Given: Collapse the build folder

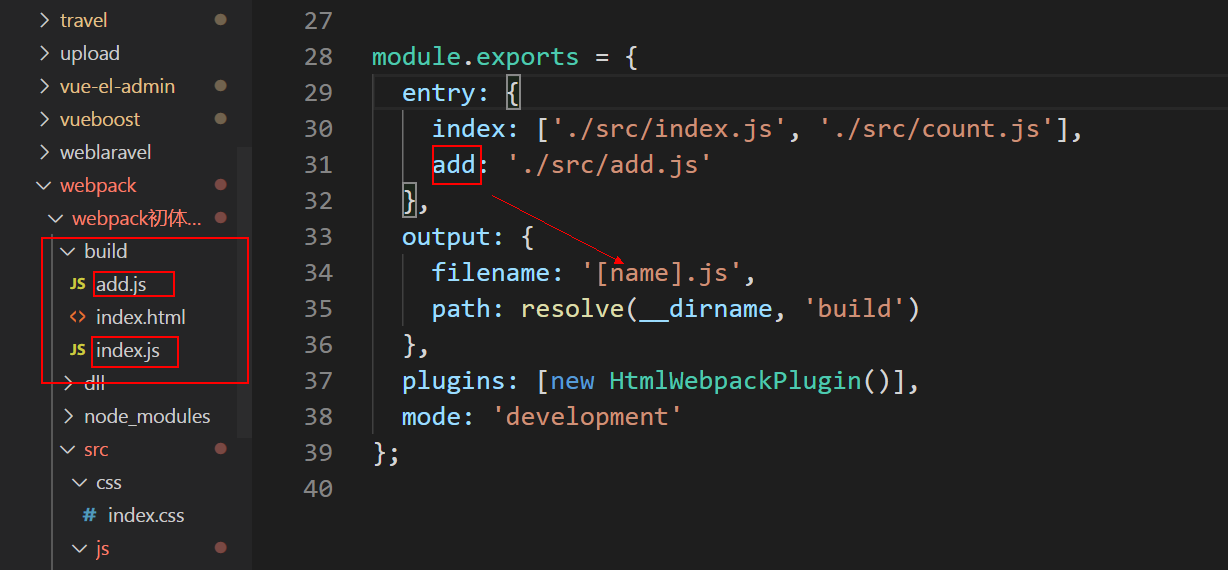Looking at the screenshot, I should 68,251.
